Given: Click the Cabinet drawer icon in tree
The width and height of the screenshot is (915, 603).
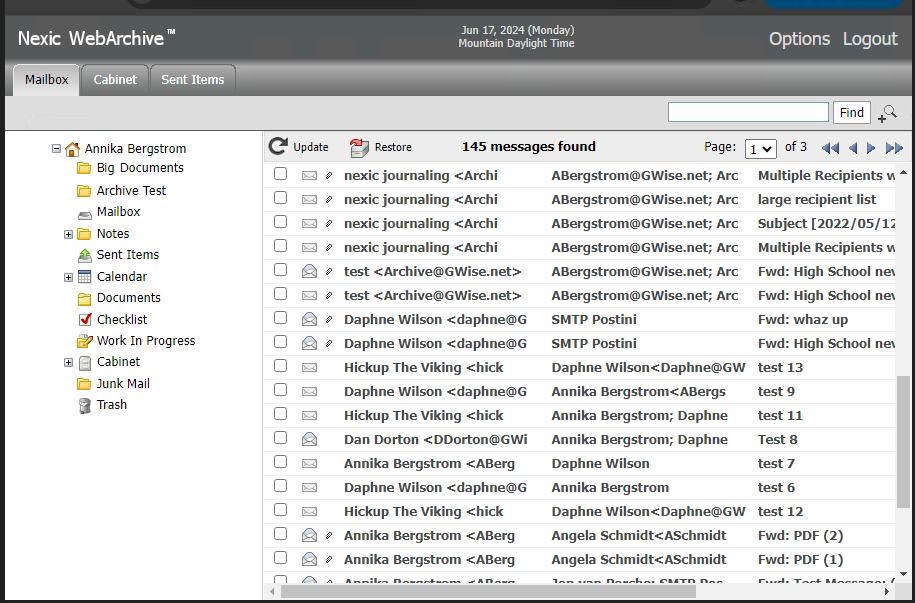Looking at the screenshot, I should coord(85,363).
